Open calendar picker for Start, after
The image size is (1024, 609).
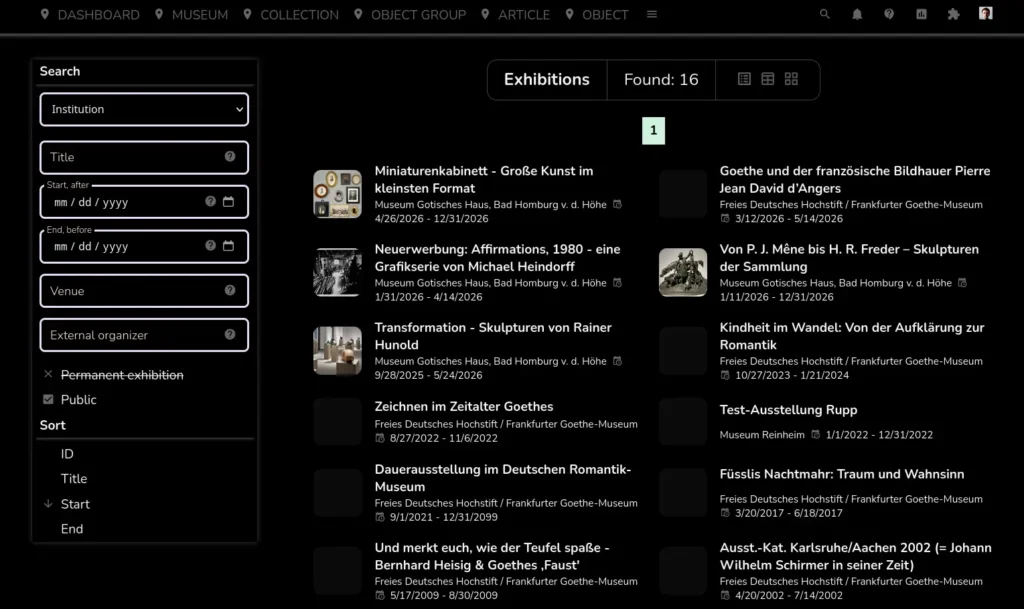coord(228,202)
